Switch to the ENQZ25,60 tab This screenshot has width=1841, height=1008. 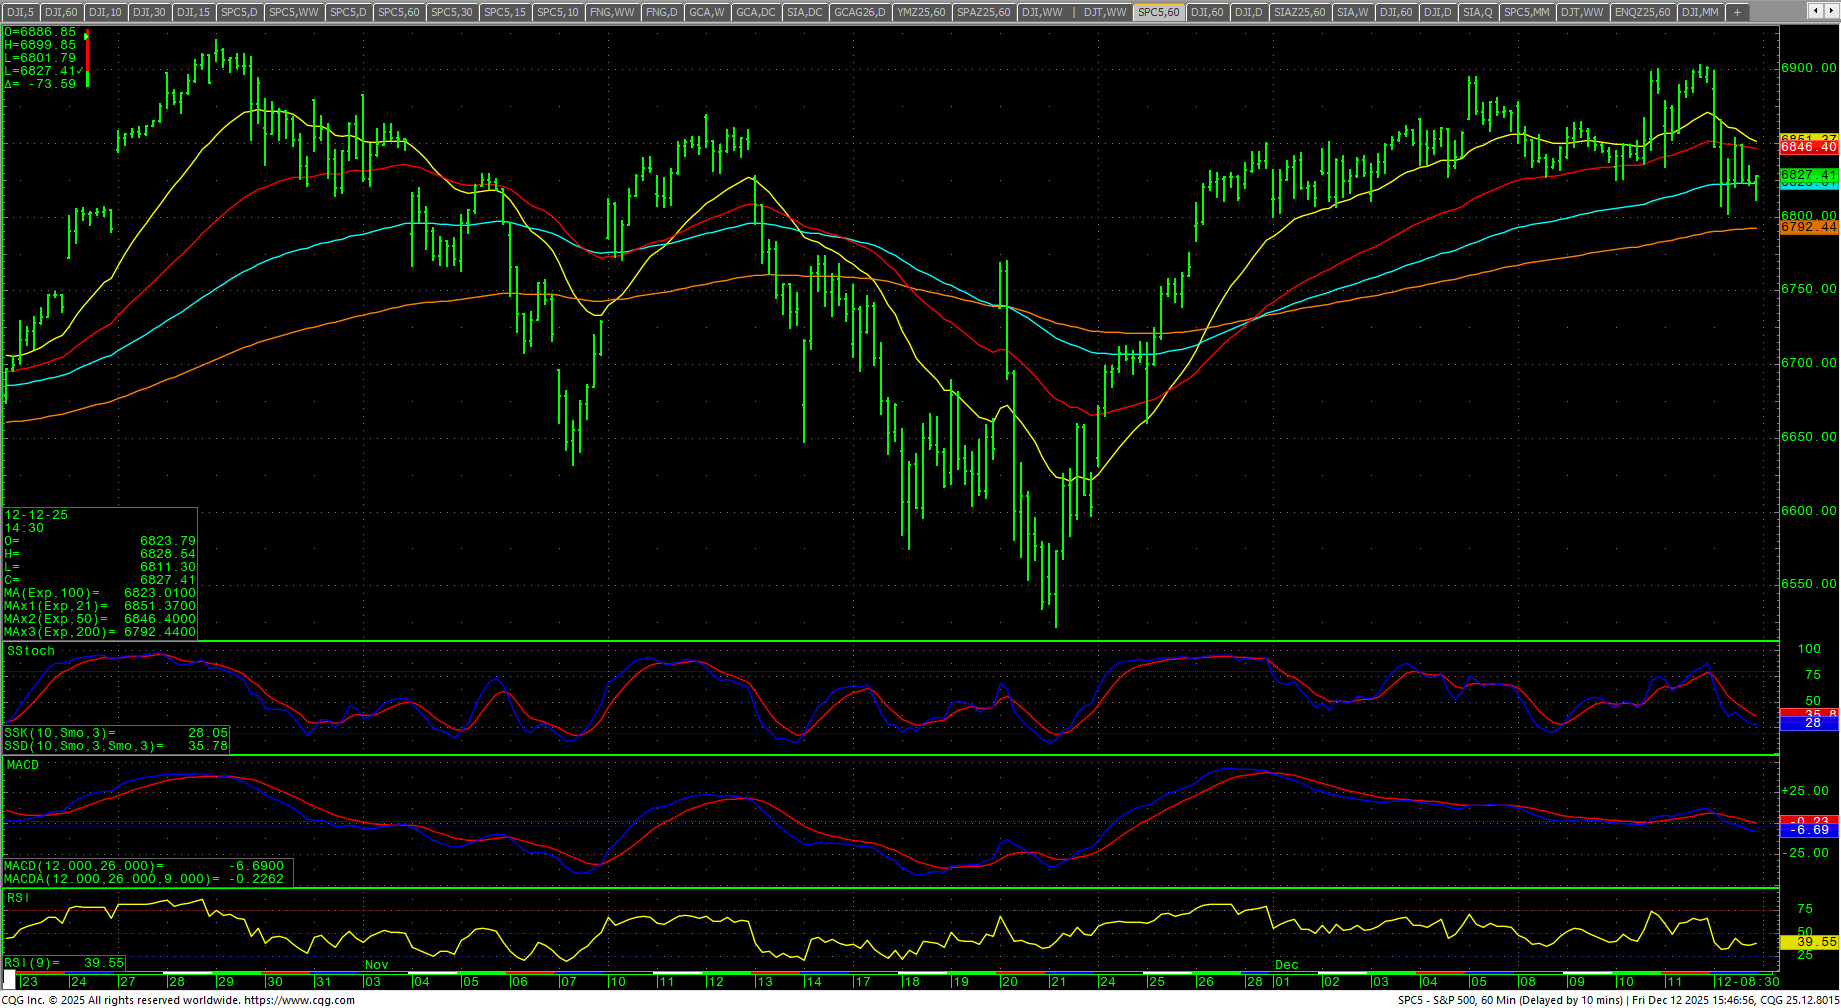point(1642,12)
